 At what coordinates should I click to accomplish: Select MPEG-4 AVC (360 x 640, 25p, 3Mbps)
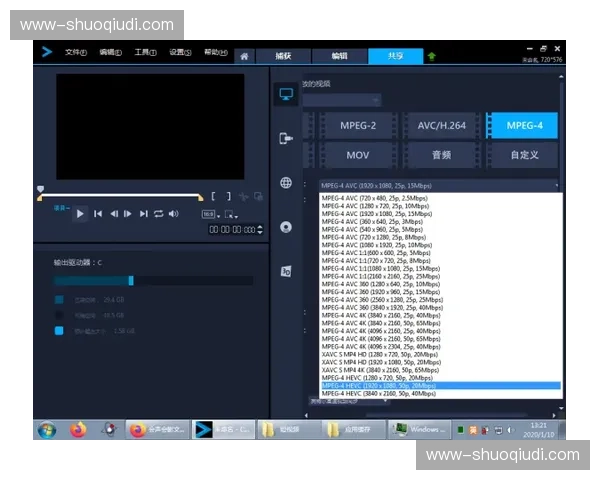(440, 222)
